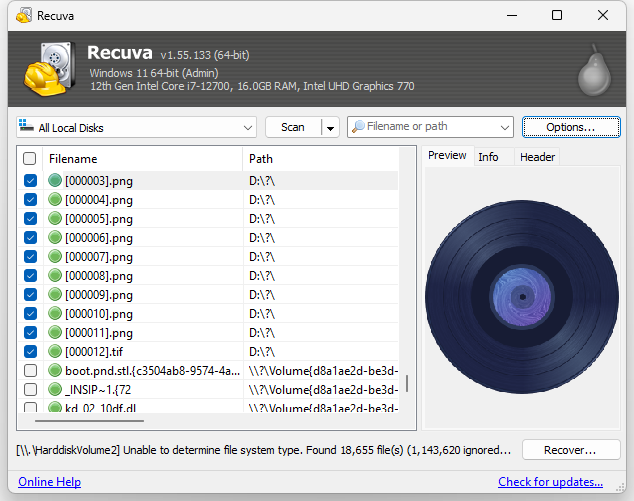Click the green status dot for [000005].png

click(55, 218)
